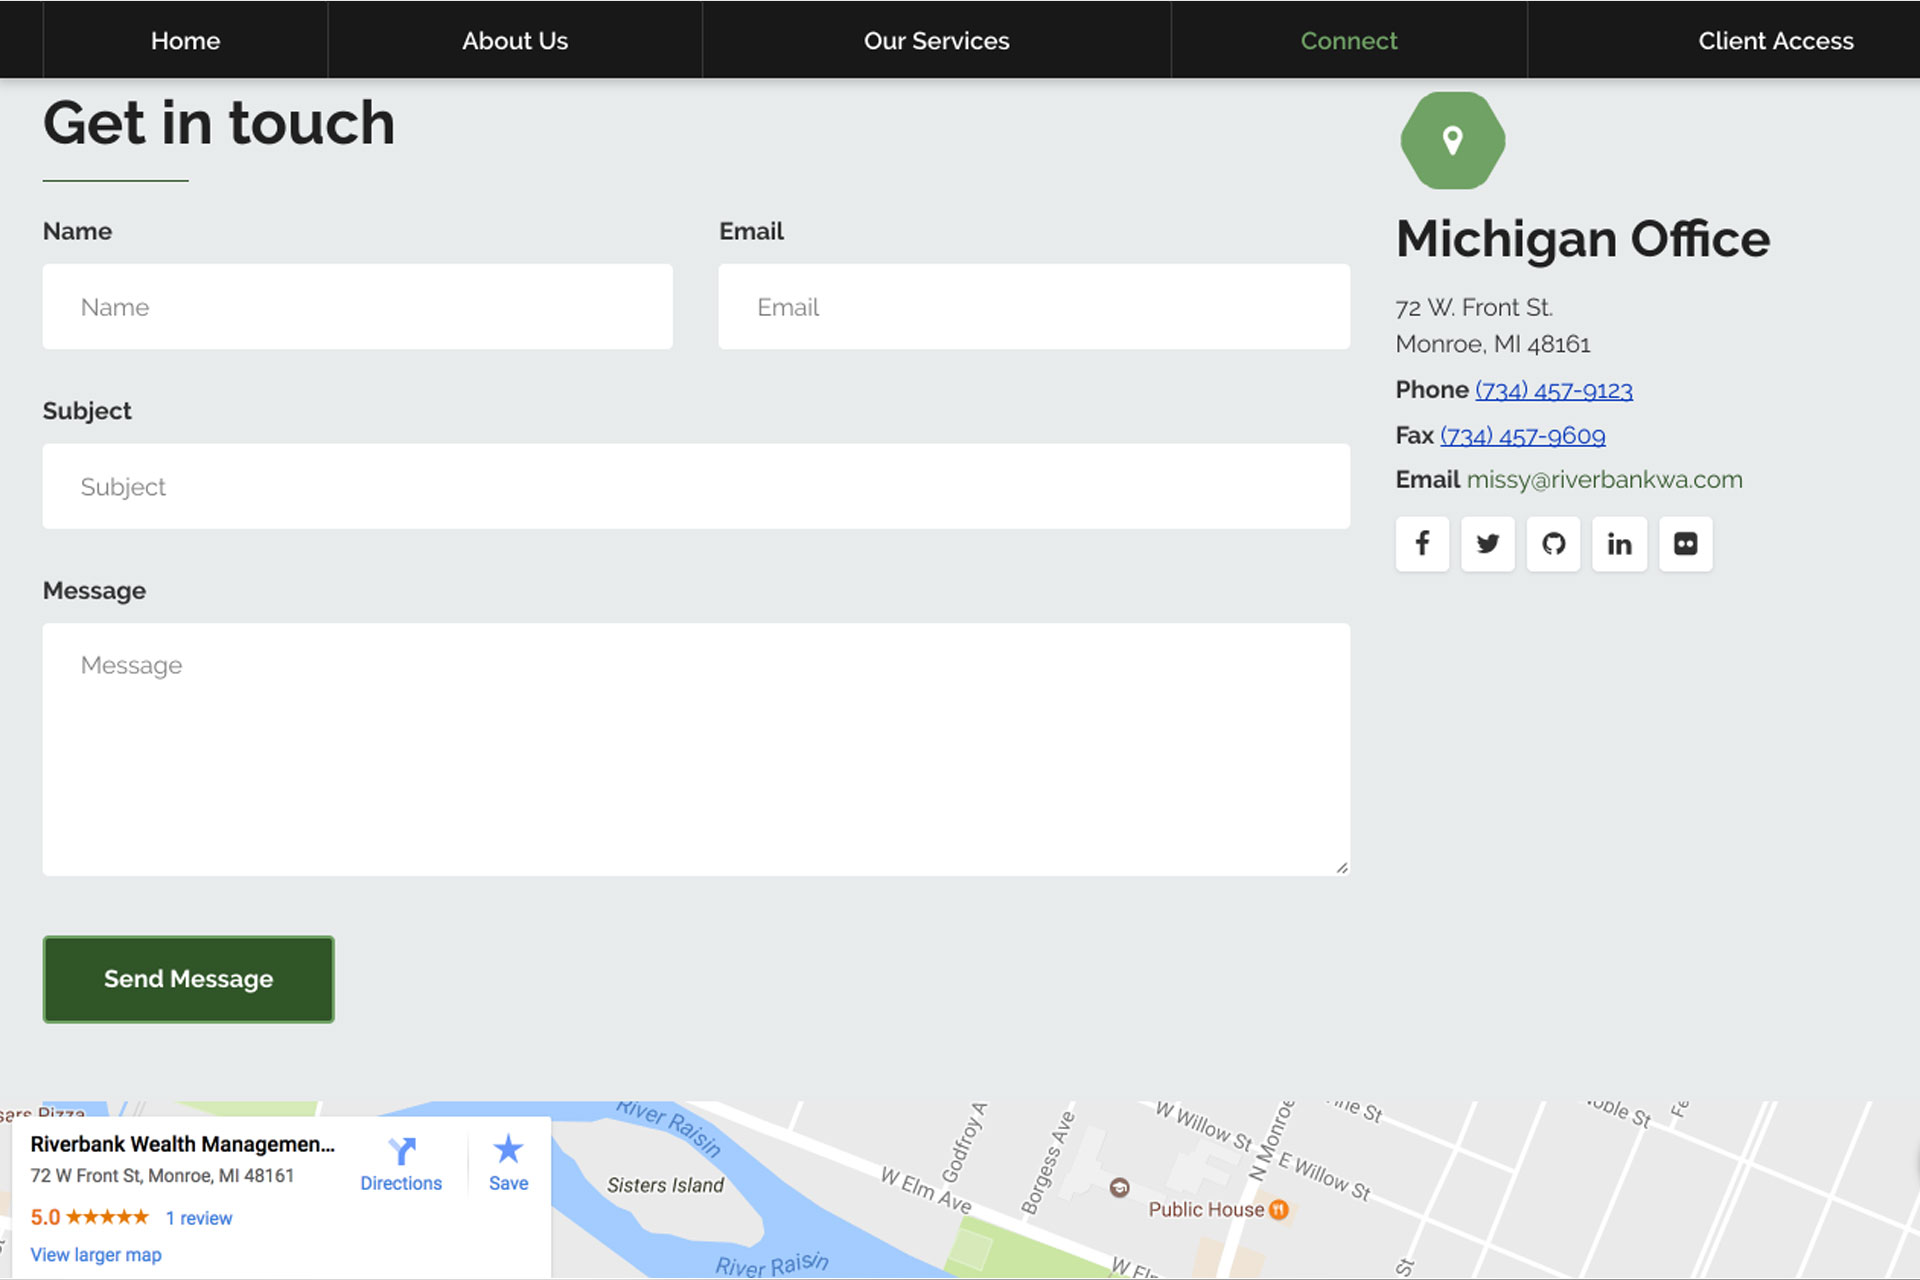Click the missy@riverbankwa.com email link
This screenshot has height=1280, width=1920.
click(1604, 480)
